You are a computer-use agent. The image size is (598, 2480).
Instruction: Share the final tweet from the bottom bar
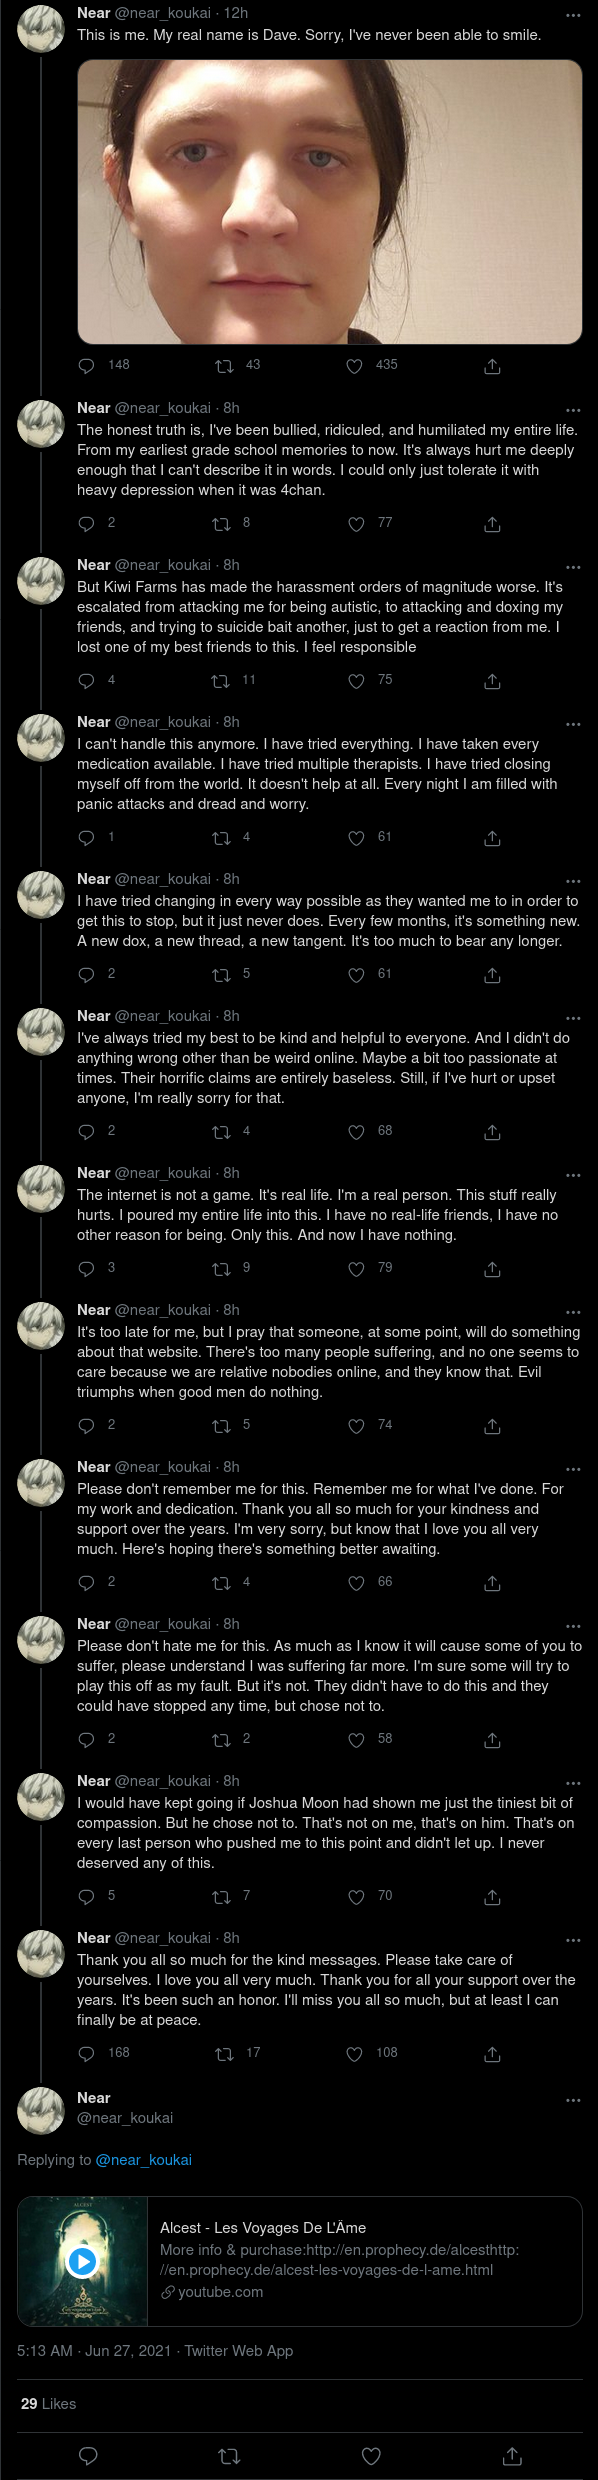click(512, 2455)
